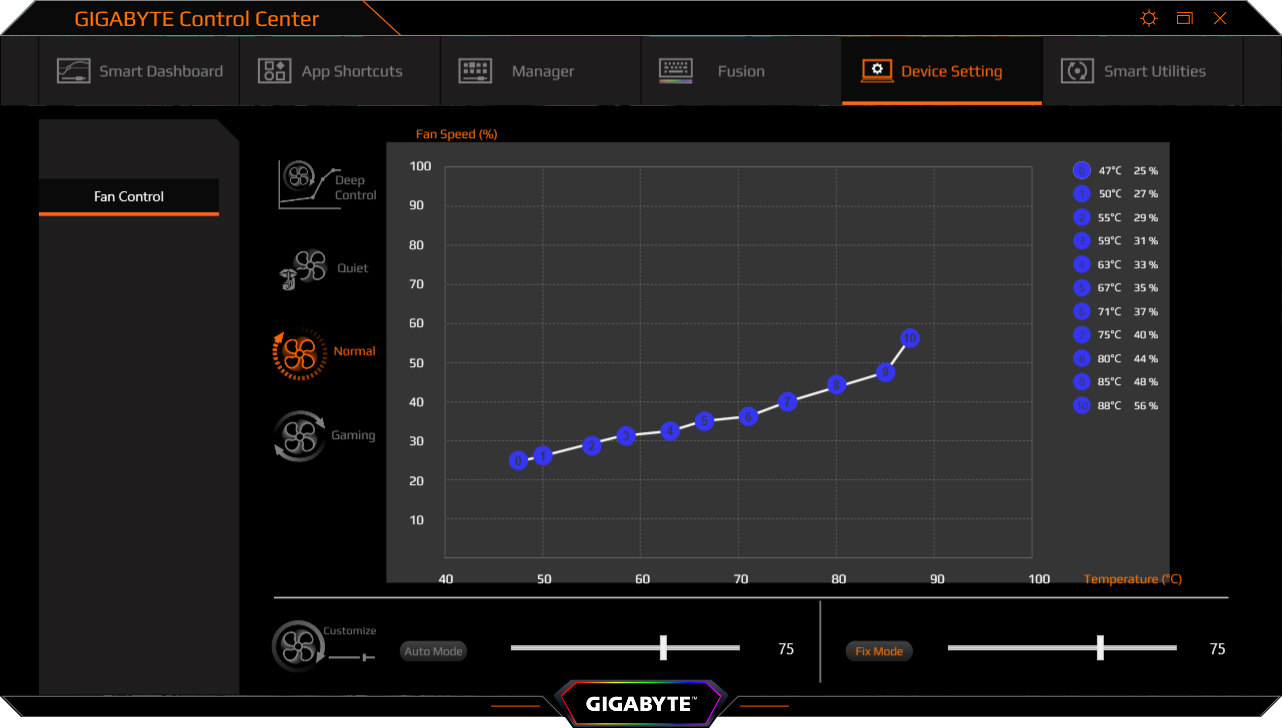1282x728 pixels.
Task: Restore down the Control Center window
Action: pyautogui.click(x=1185, y=18)
